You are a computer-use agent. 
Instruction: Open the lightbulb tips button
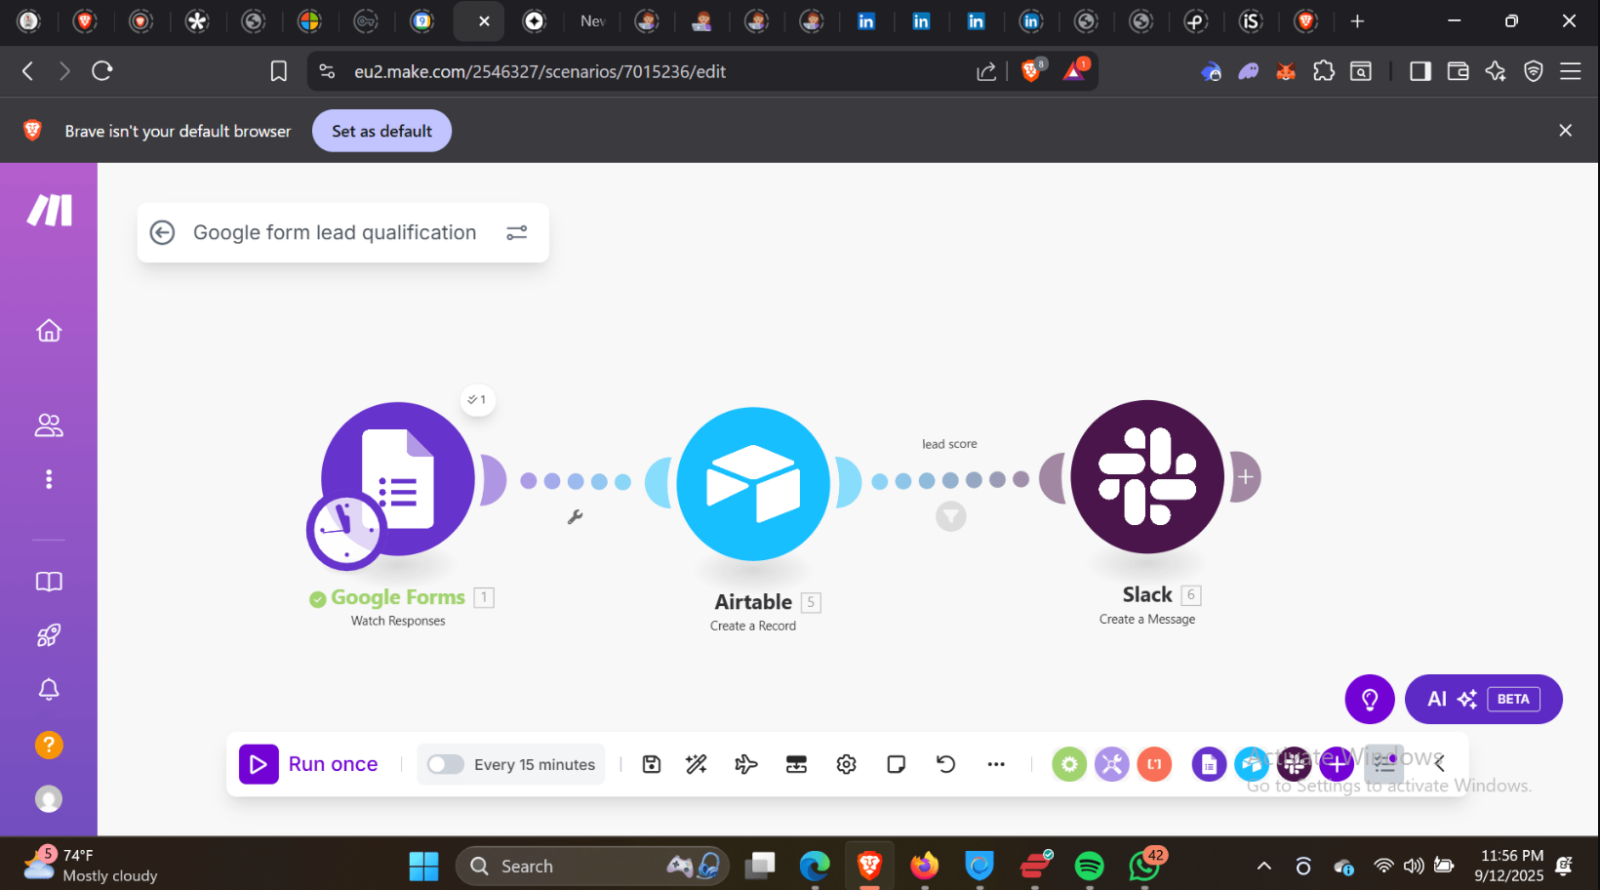click(x=1370, y=699)
